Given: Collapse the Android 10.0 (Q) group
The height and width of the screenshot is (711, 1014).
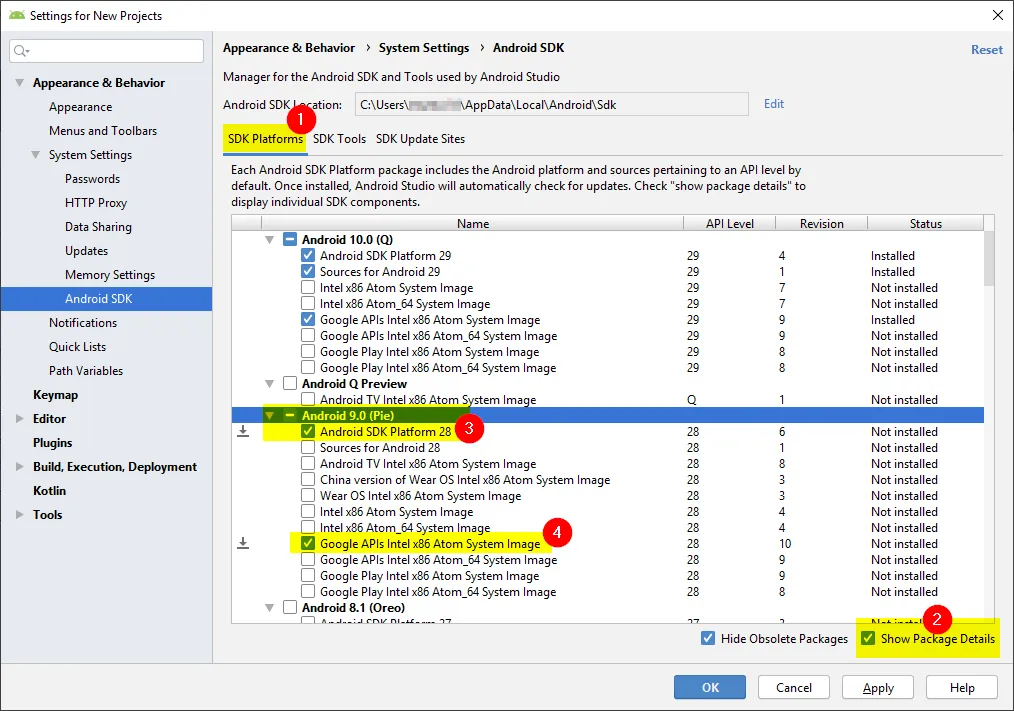Looking at the screenshot, I should click(270, 239).
